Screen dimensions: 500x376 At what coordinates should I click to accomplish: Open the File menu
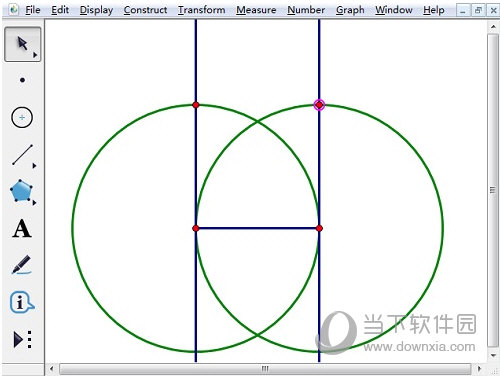coord(33,10)
